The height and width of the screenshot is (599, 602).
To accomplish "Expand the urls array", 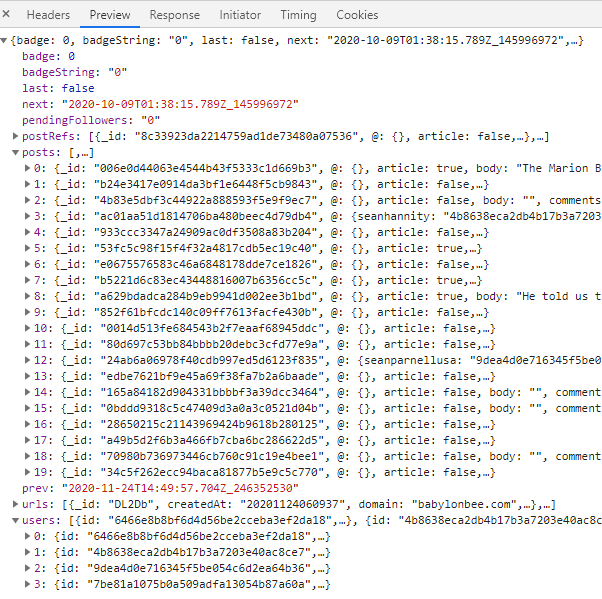I will 15,504.
